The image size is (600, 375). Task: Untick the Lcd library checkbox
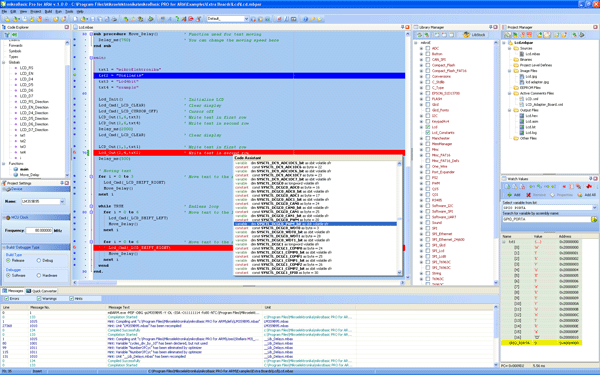(428, 127)
